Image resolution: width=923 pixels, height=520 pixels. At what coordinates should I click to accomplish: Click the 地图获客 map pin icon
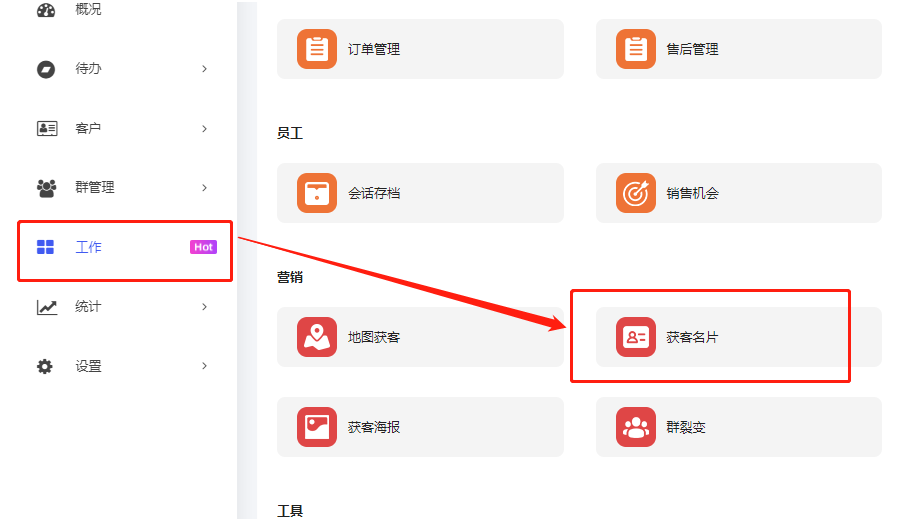(x=317, y=337)
